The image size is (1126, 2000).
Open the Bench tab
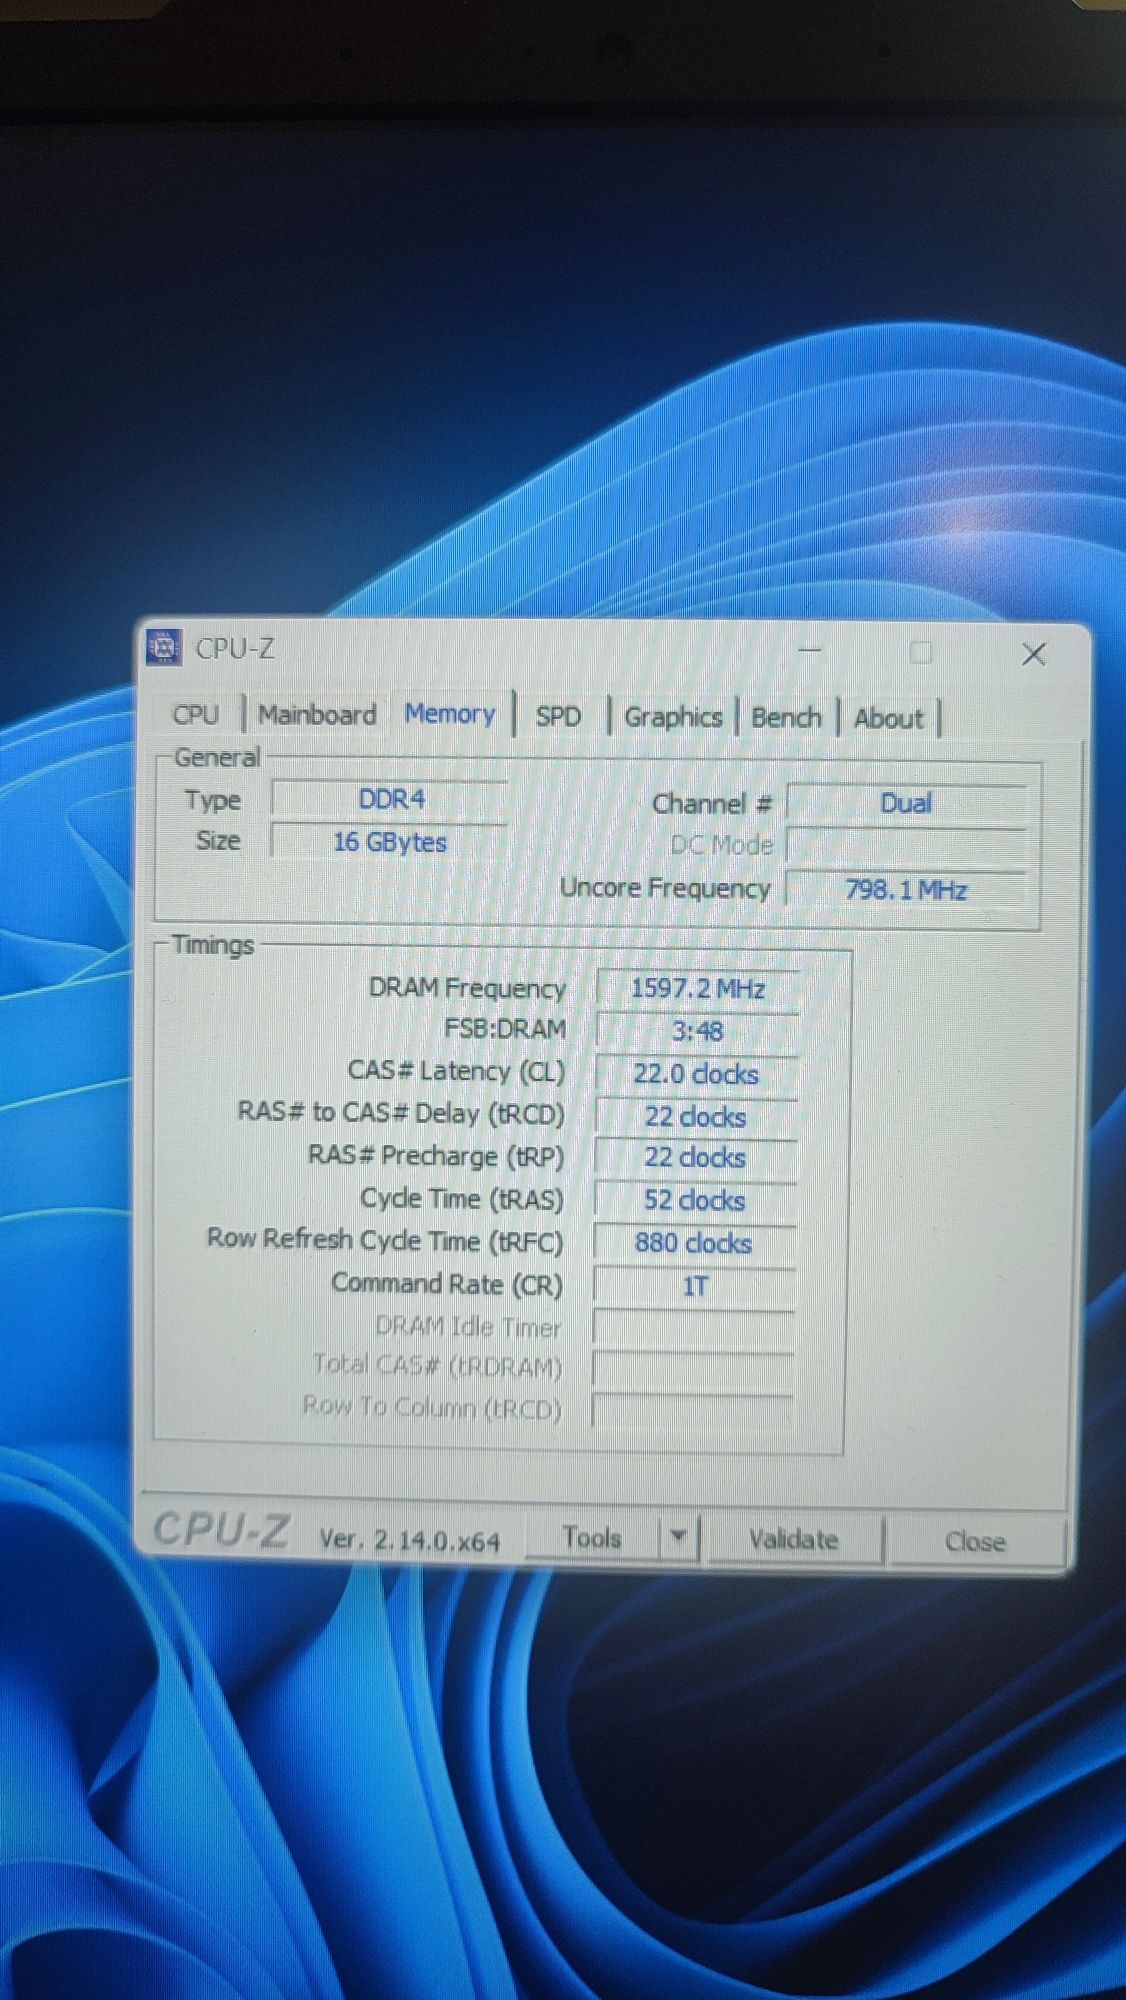786,718
